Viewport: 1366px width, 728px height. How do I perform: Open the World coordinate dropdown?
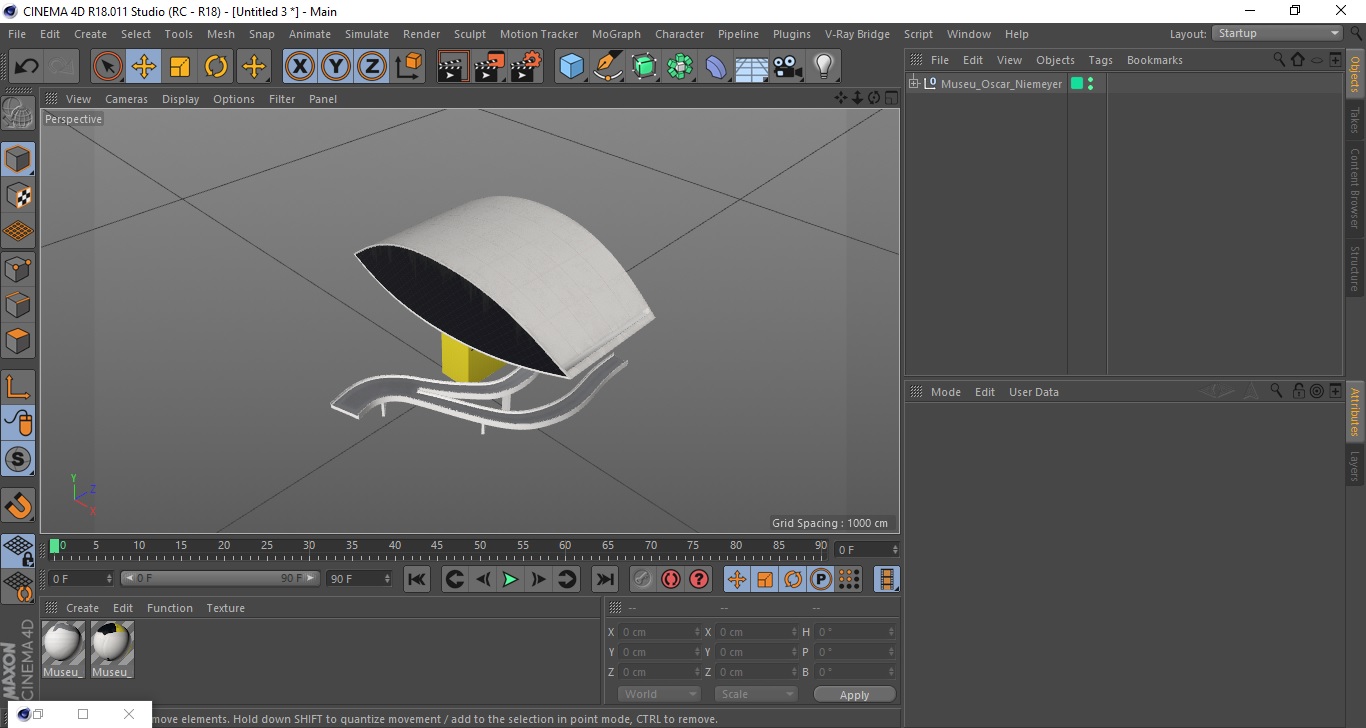click(659, 694)
